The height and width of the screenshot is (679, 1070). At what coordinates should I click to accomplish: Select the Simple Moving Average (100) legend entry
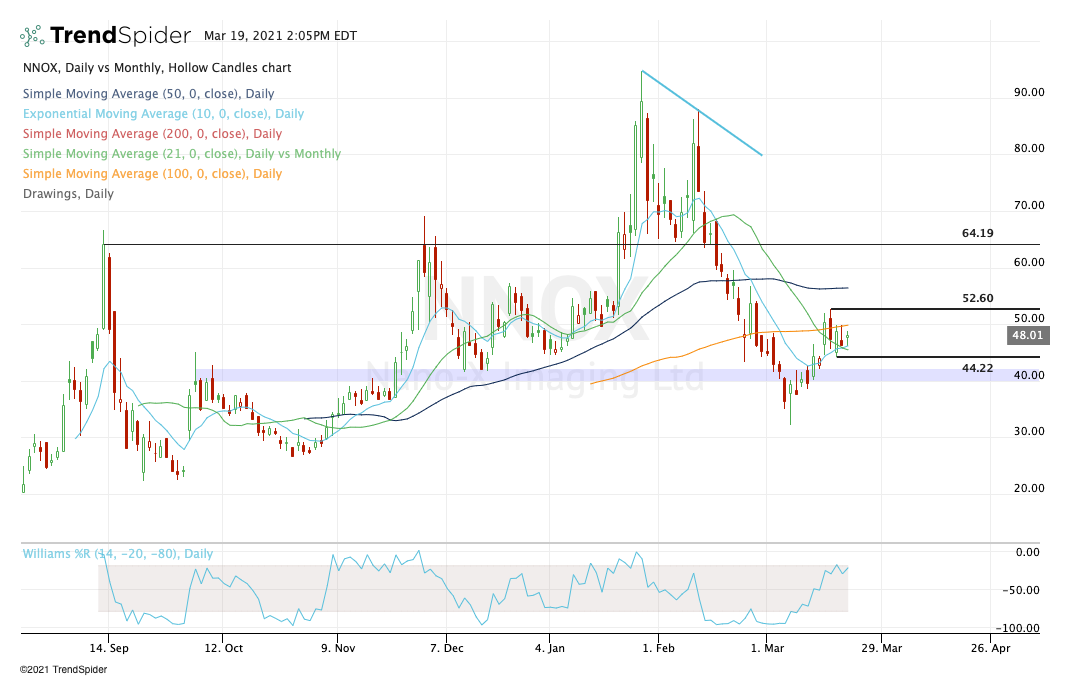coord(152,173)
